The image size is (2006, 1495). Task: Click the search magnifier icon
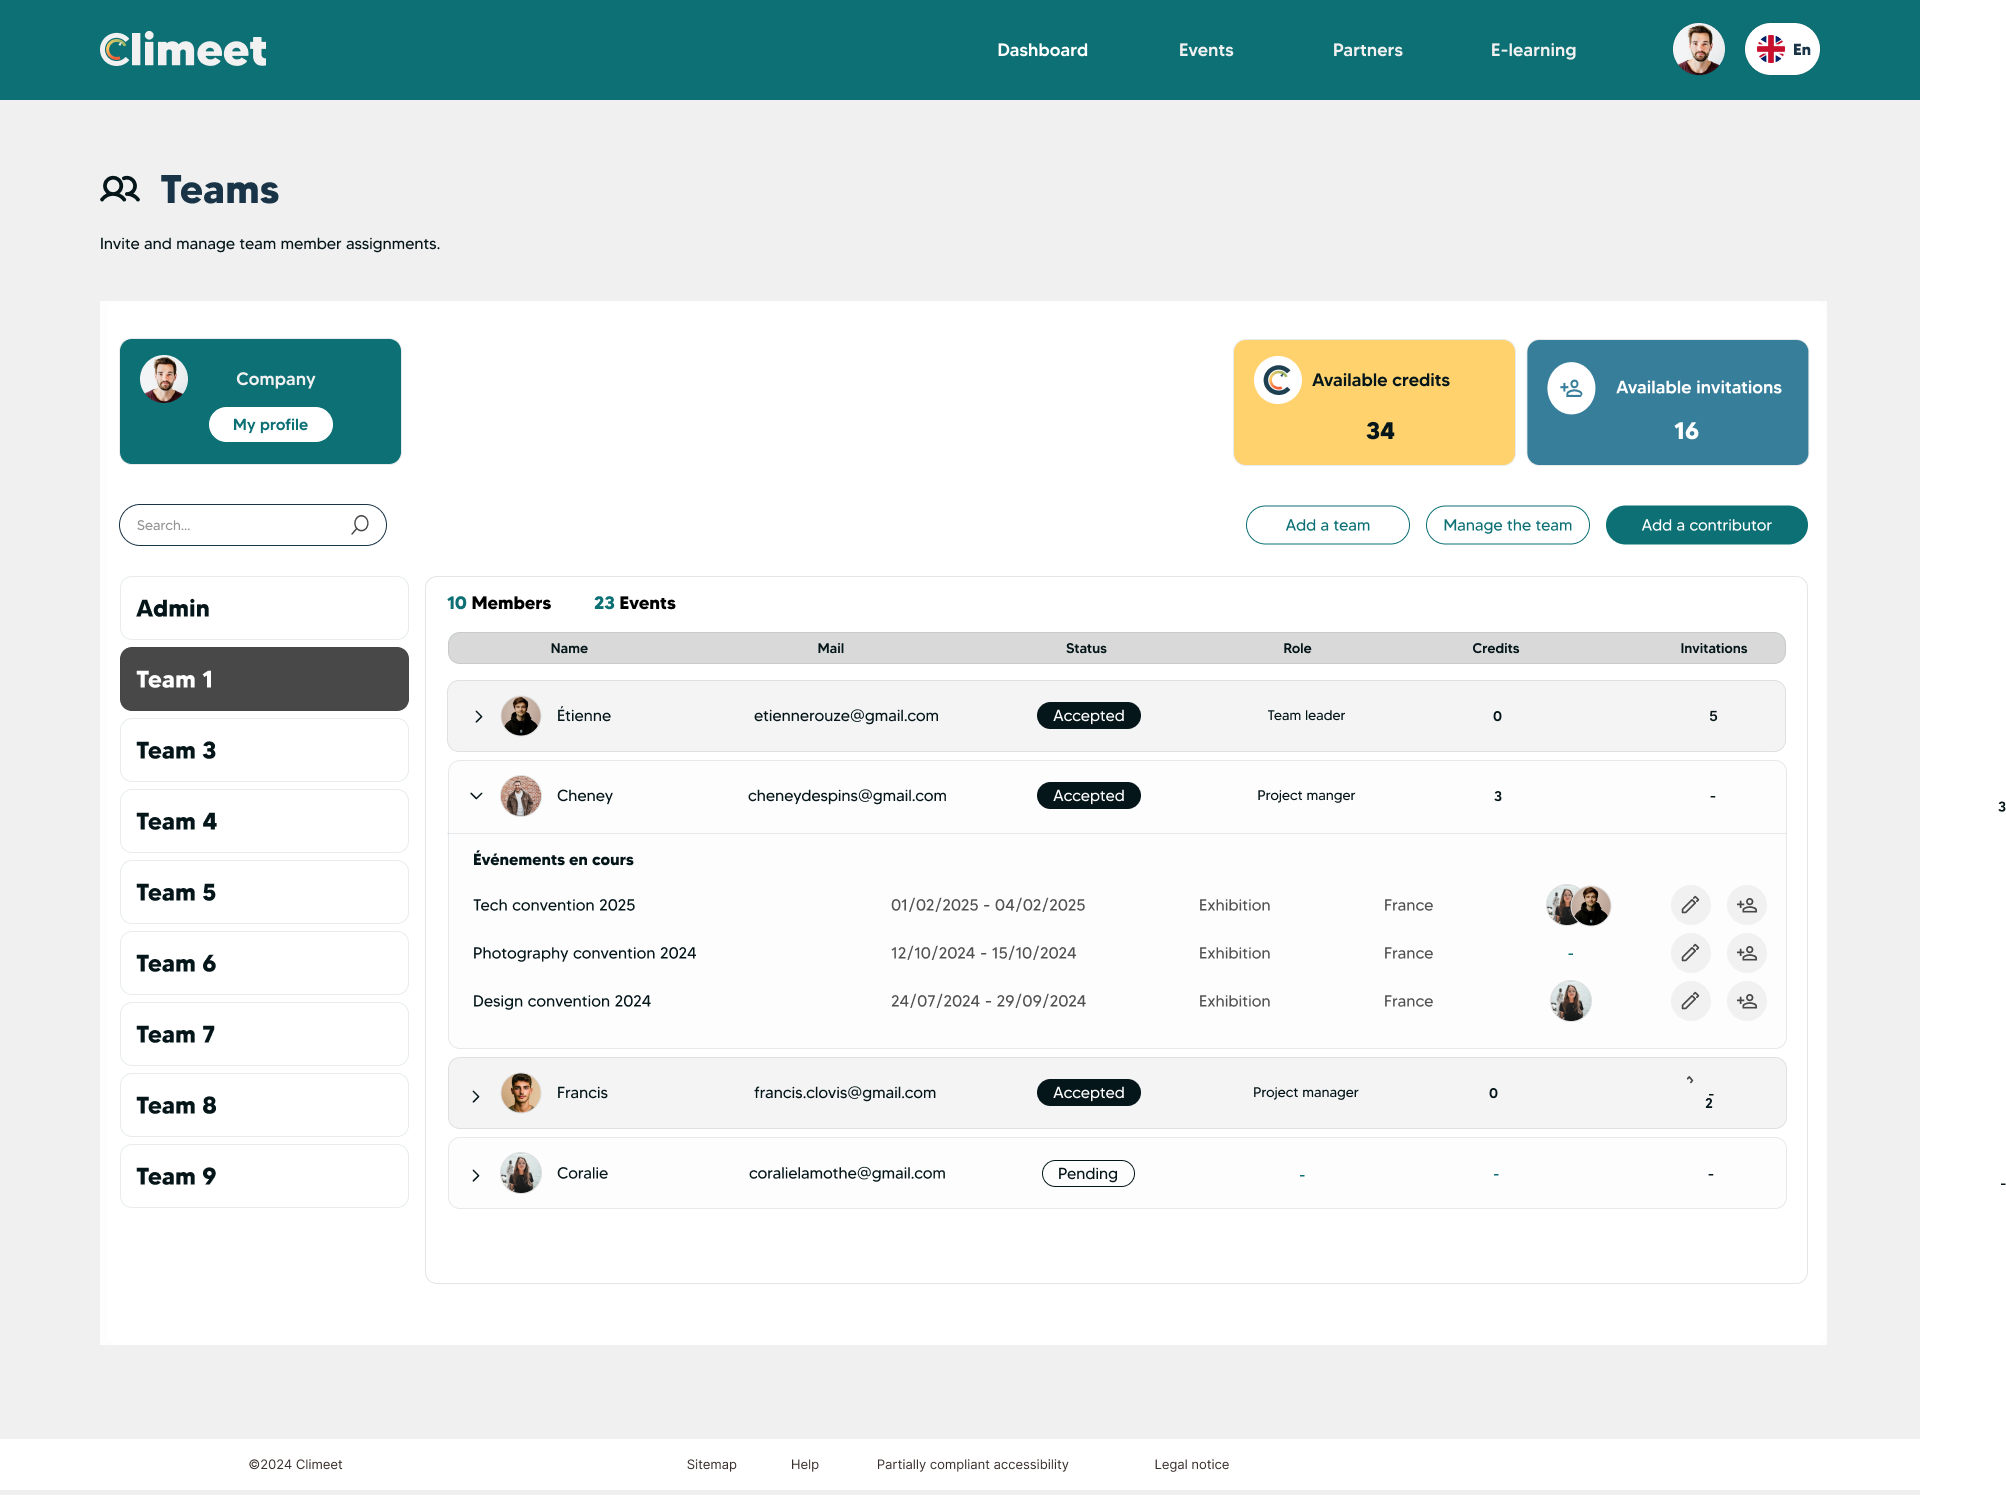(x=360, y=525)
